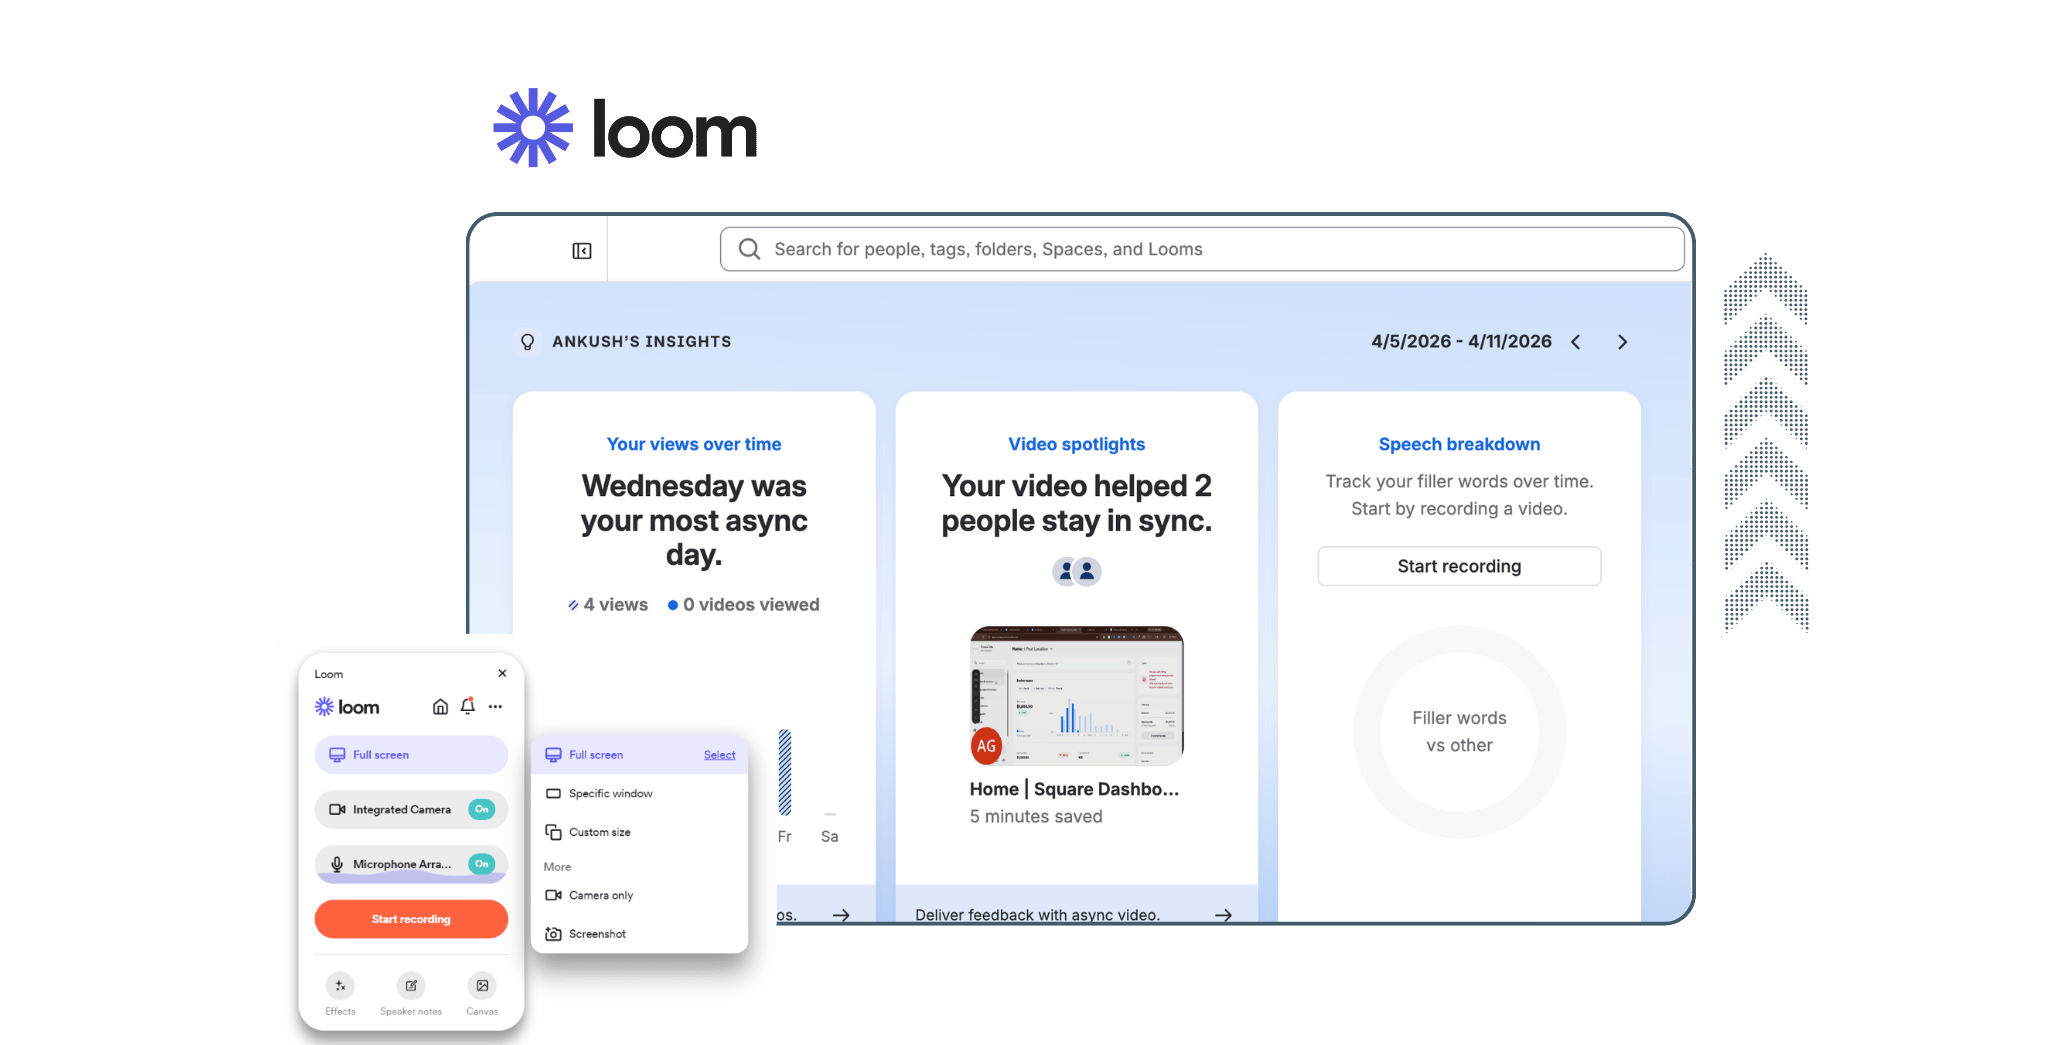Image resolution: width=2048 pixels, height=1045 pixels.
Task: Click the Loom logo in recorder
Action: (347, 707)
